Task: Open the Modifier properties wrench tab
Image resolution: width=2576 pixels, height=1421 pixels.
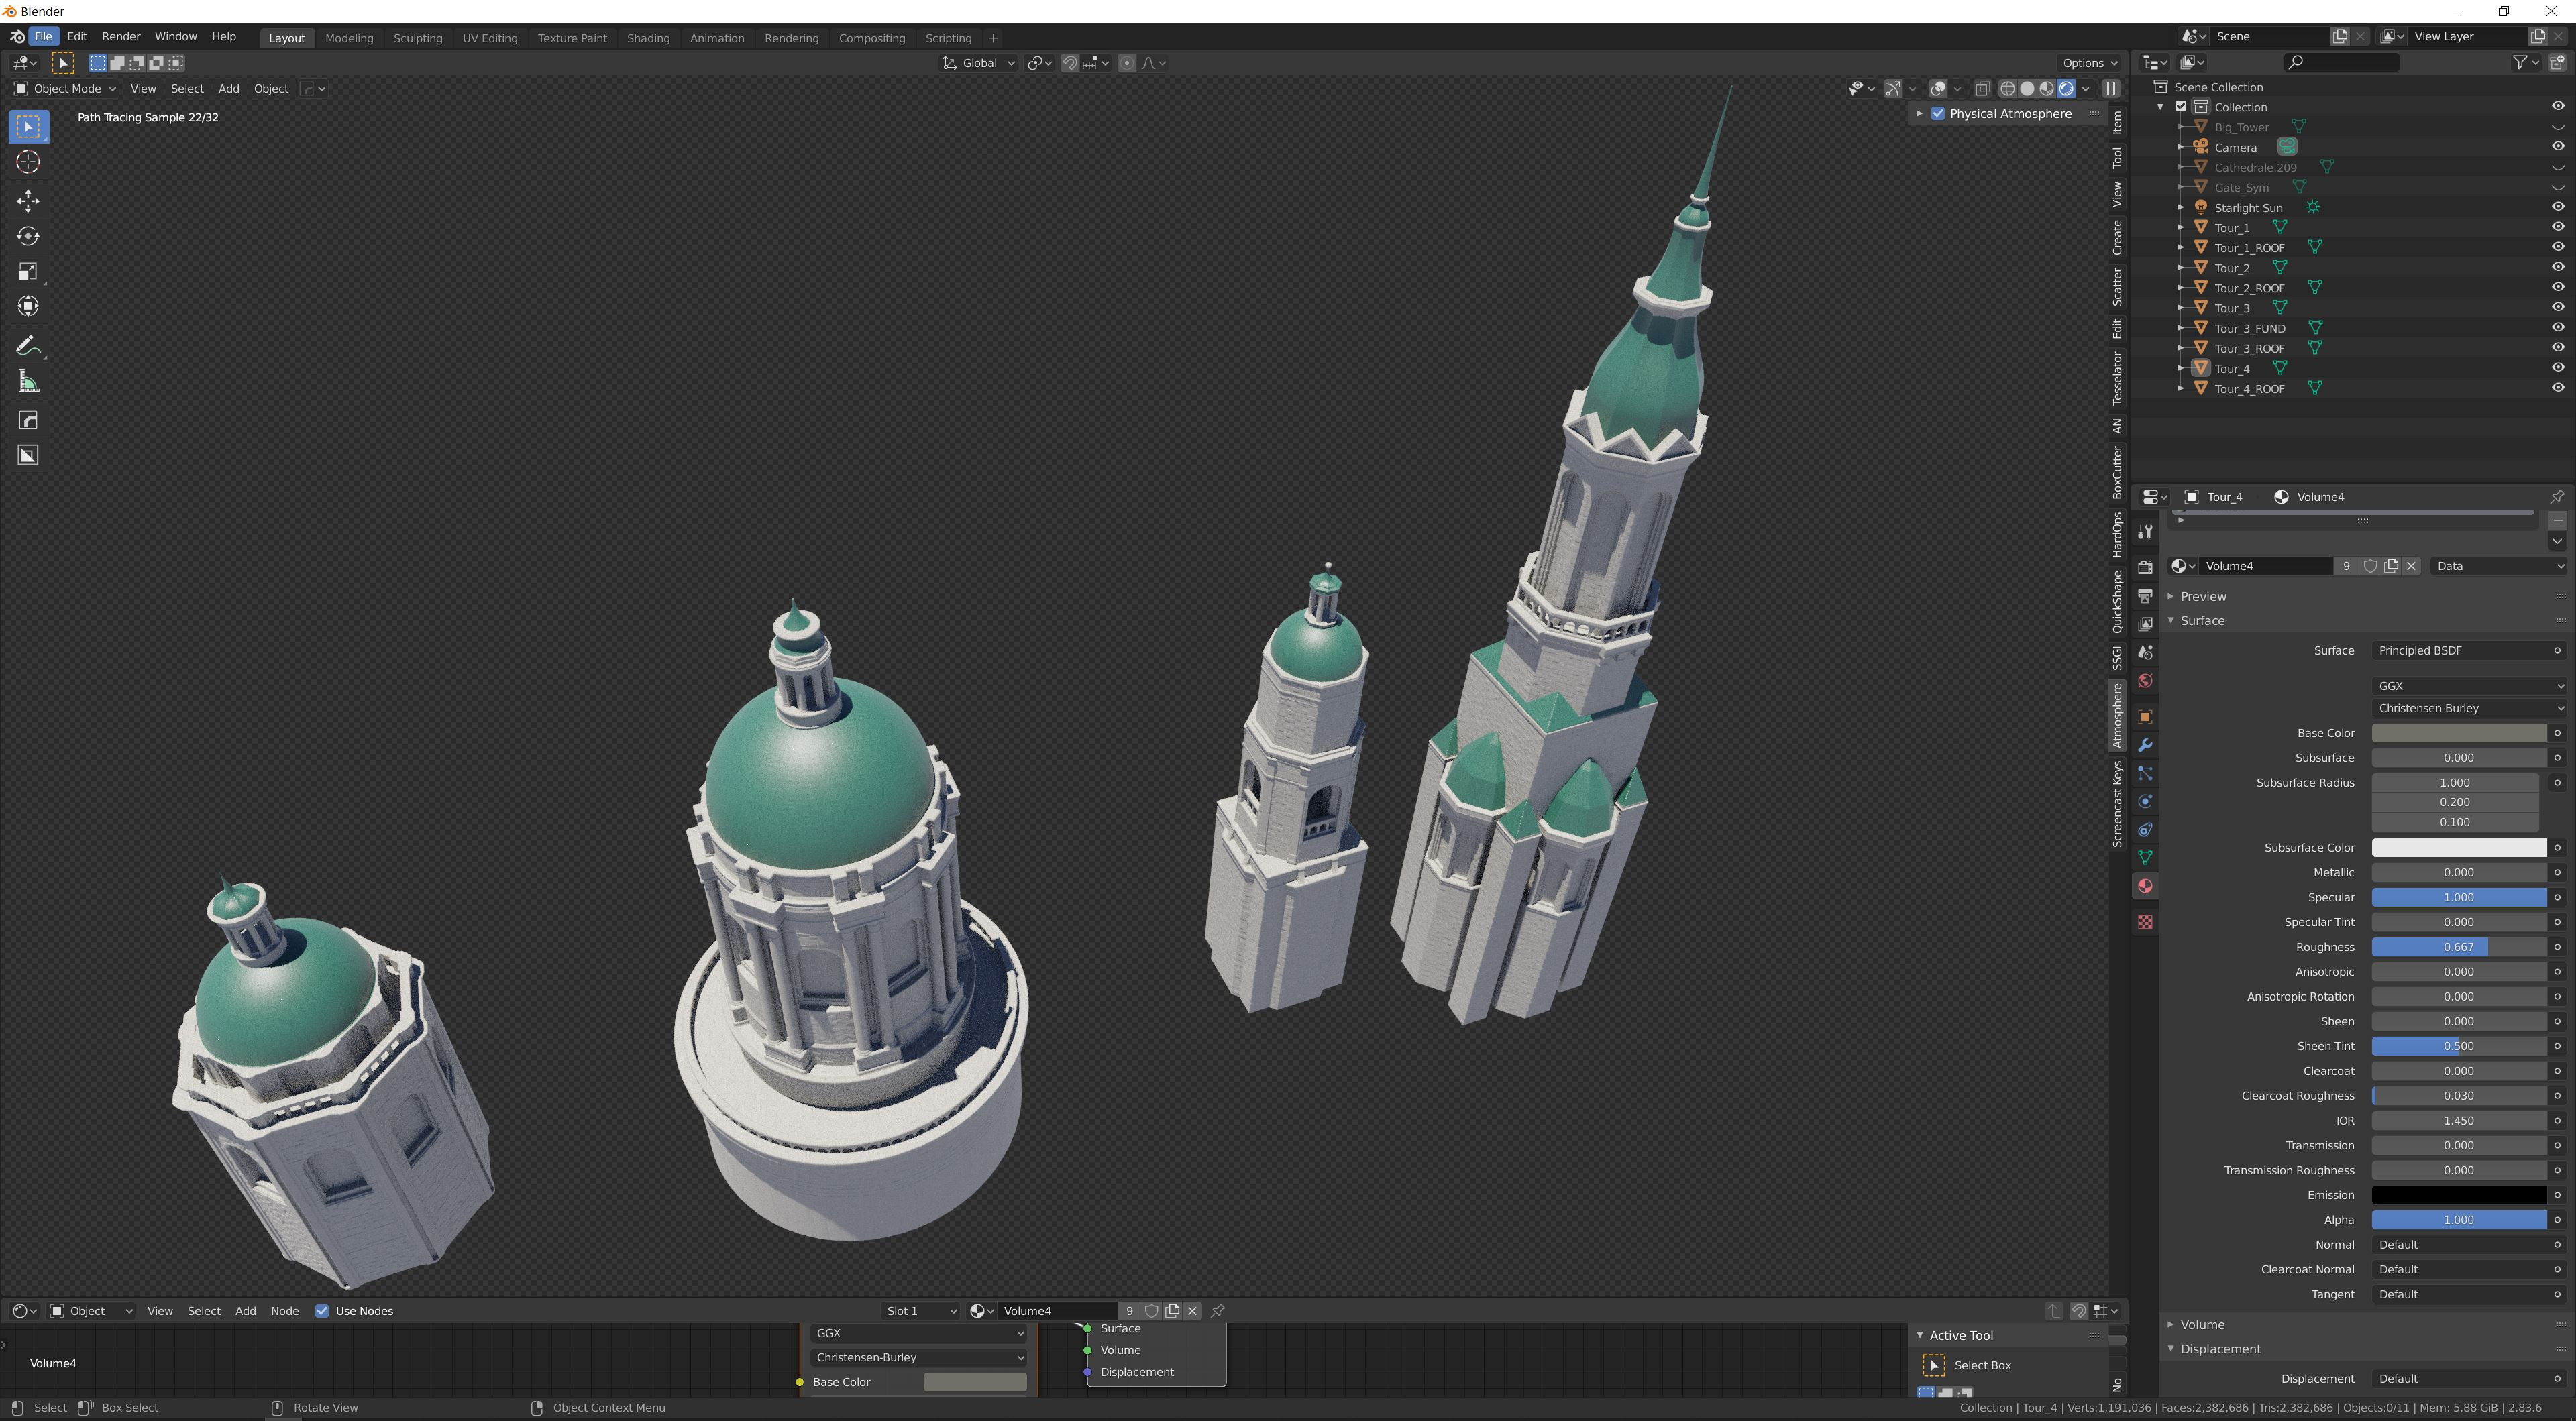Action: [x=2145, y=745]
